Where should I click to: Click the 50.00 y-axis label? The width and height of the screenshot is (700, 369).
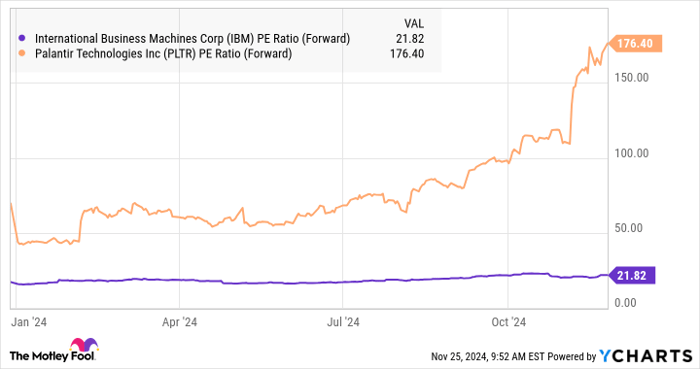pyautogui.click(x=629, y=228)
